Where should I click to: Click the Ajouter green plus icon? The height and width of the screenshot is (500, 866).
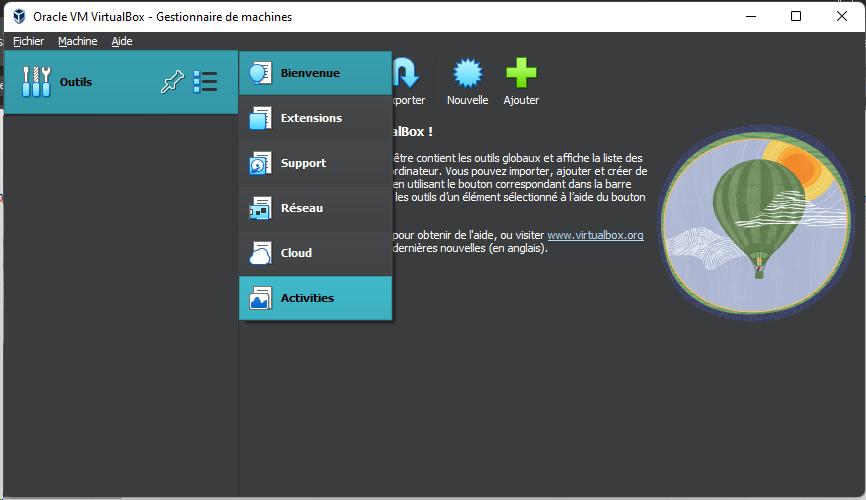point(521,73)
